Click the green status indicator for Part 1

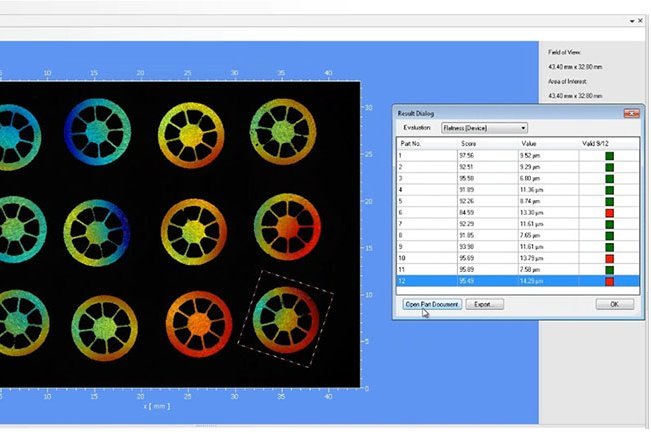[x=609, y=156]
